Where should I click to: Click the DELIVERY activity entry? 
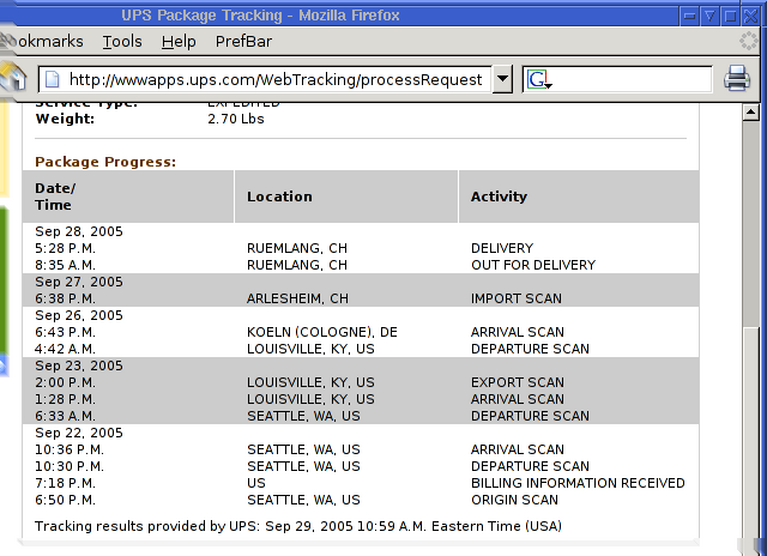coord(502,248)
